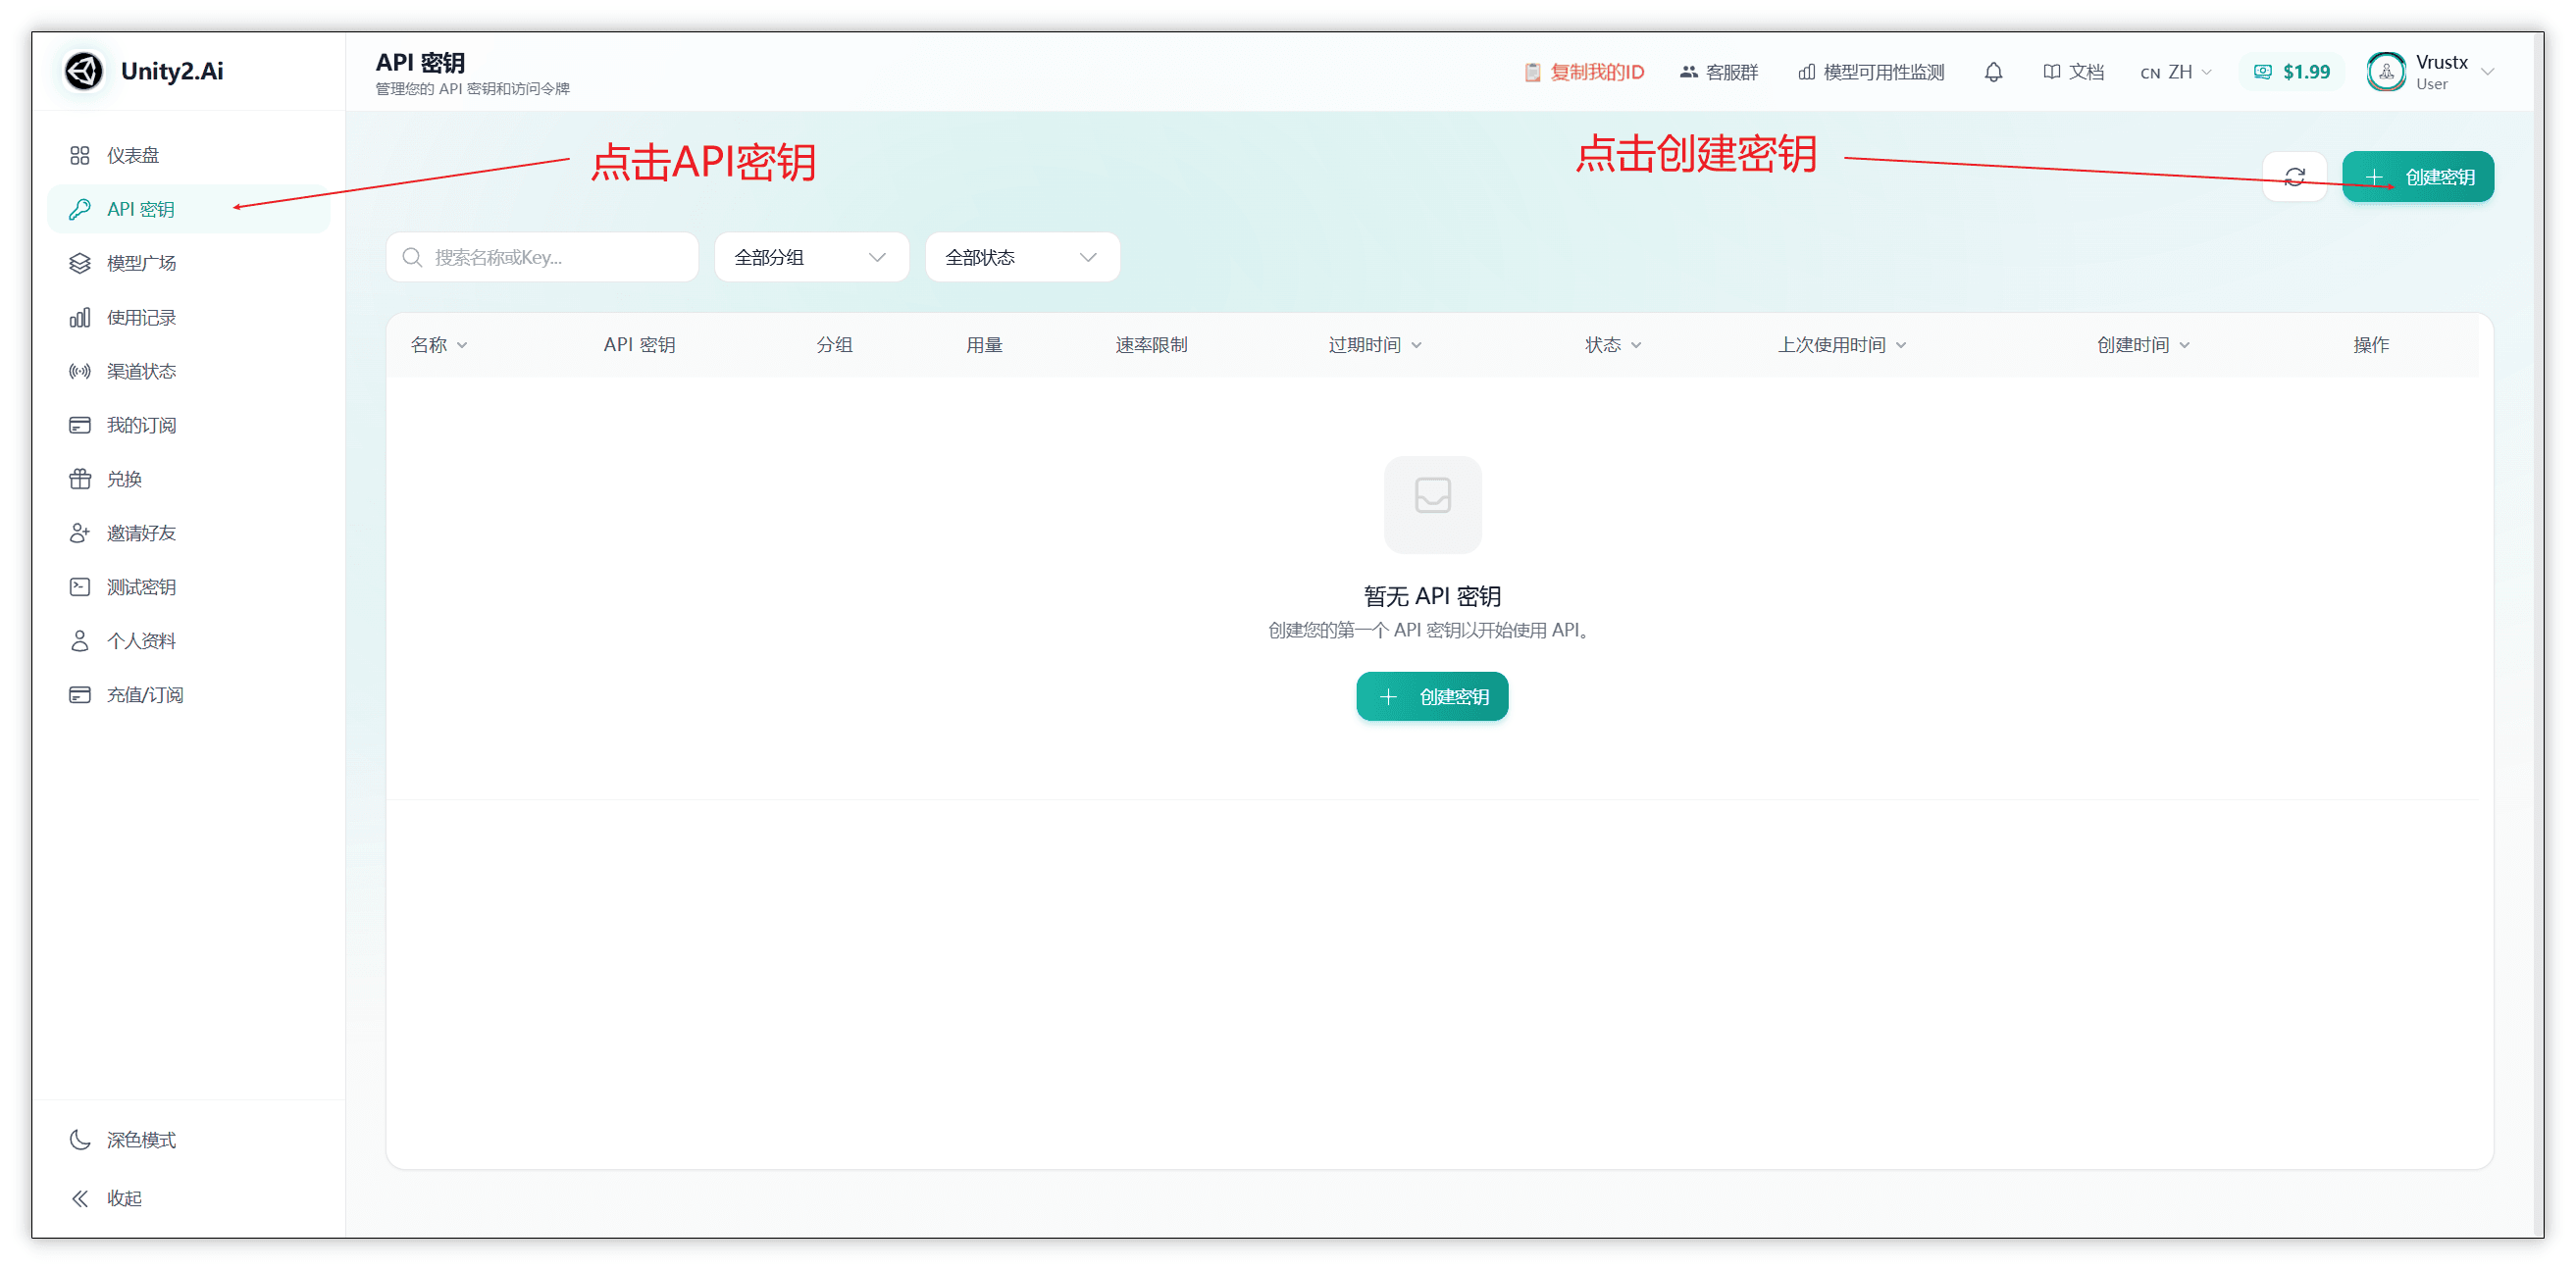
Task: Click the API key icon in sidebar
Action: click(80, 209)
